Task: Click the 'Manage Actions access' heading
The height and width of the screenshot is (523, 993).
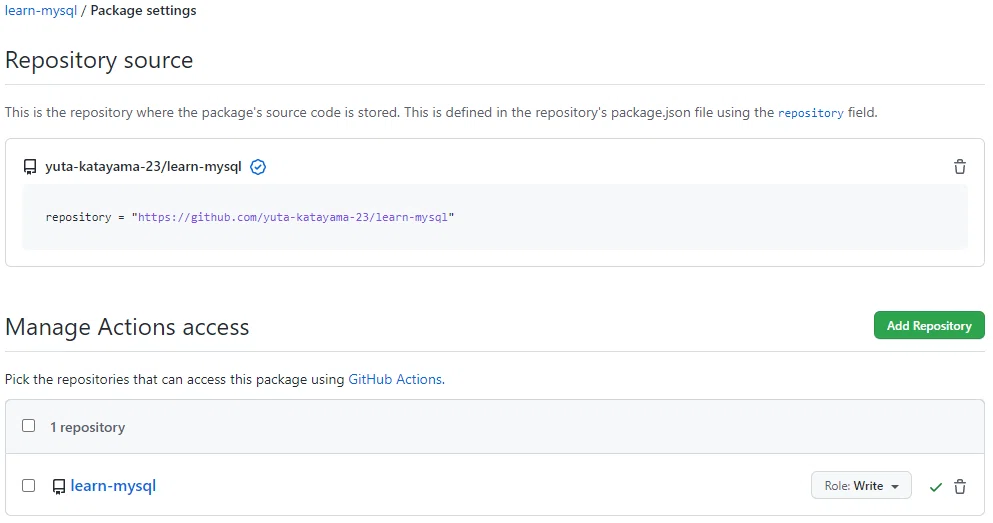Action: pyautogui.click(x=127, y=327)
